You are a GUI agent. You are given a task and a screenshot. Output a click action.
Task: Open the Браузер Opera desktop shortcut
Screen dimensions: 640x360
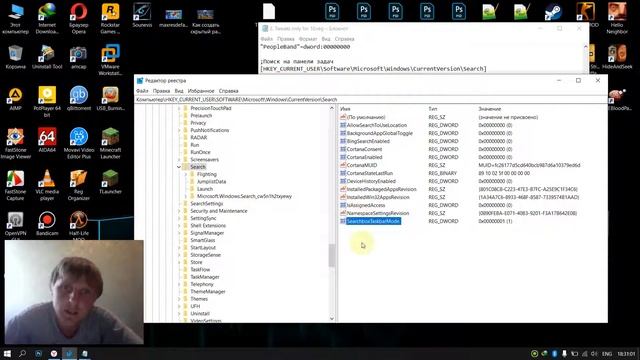coord(78,18)
